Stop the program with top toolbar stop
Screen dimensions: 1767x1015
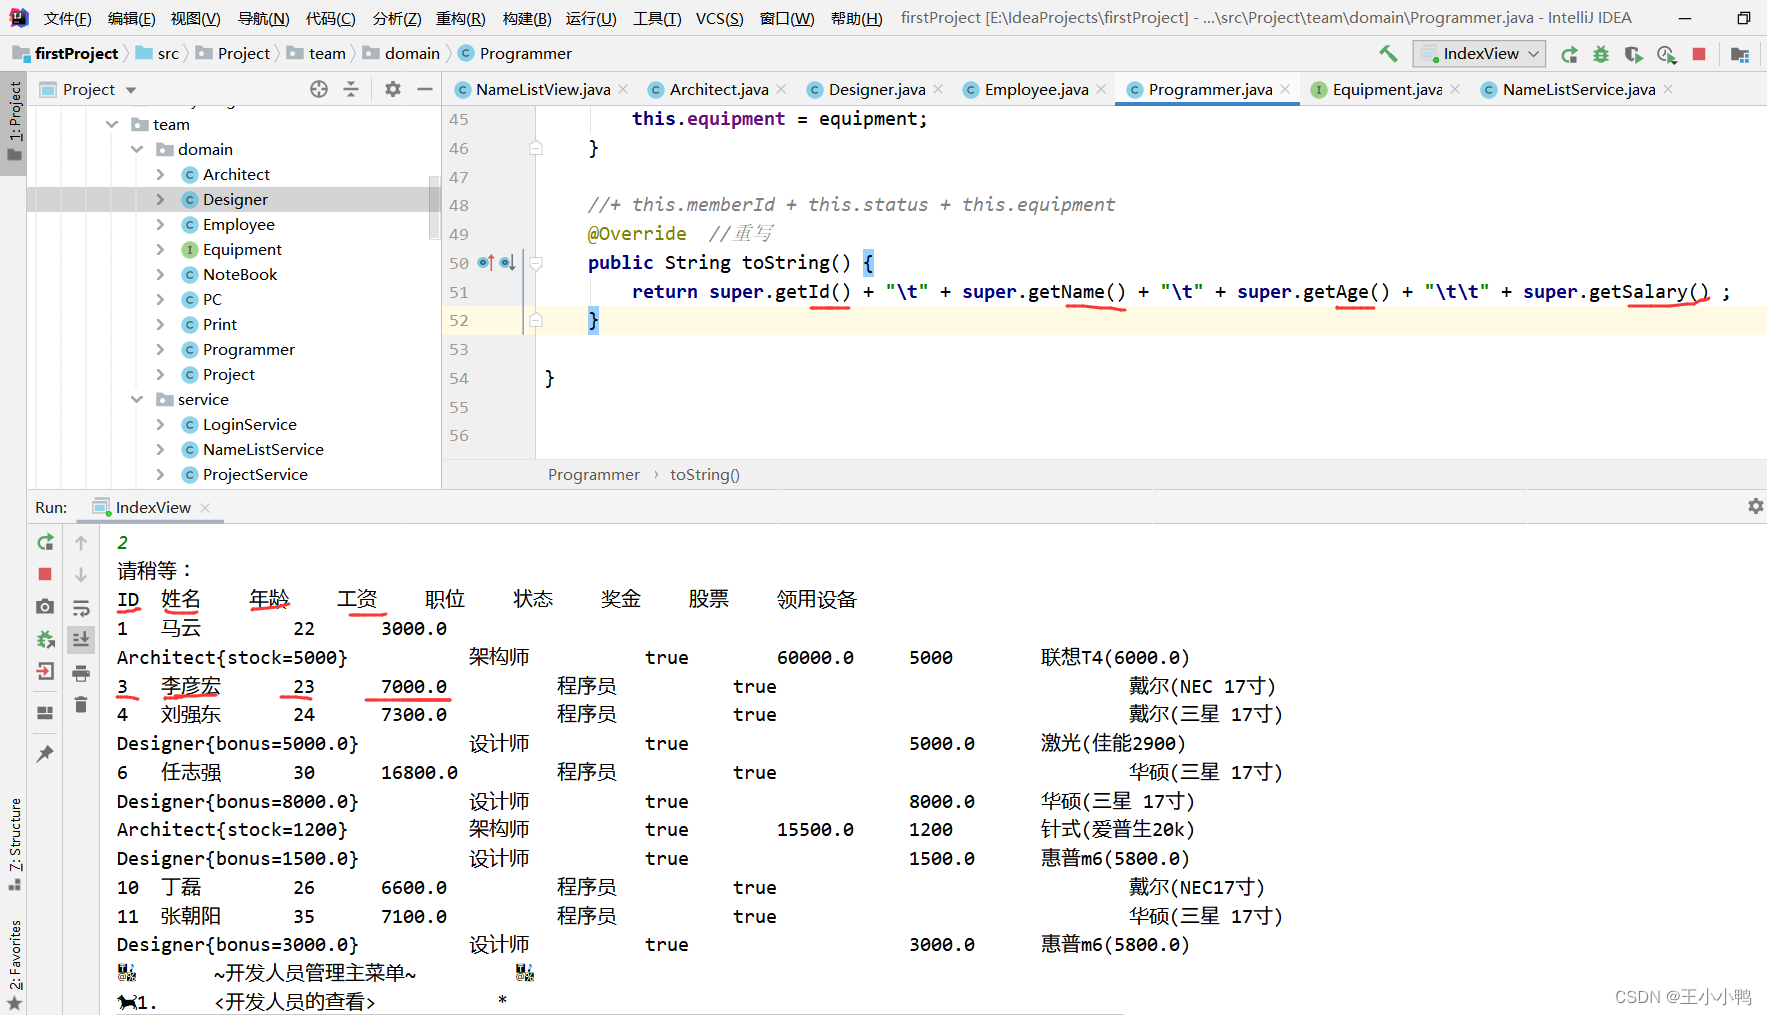(x=1699, y=54)
